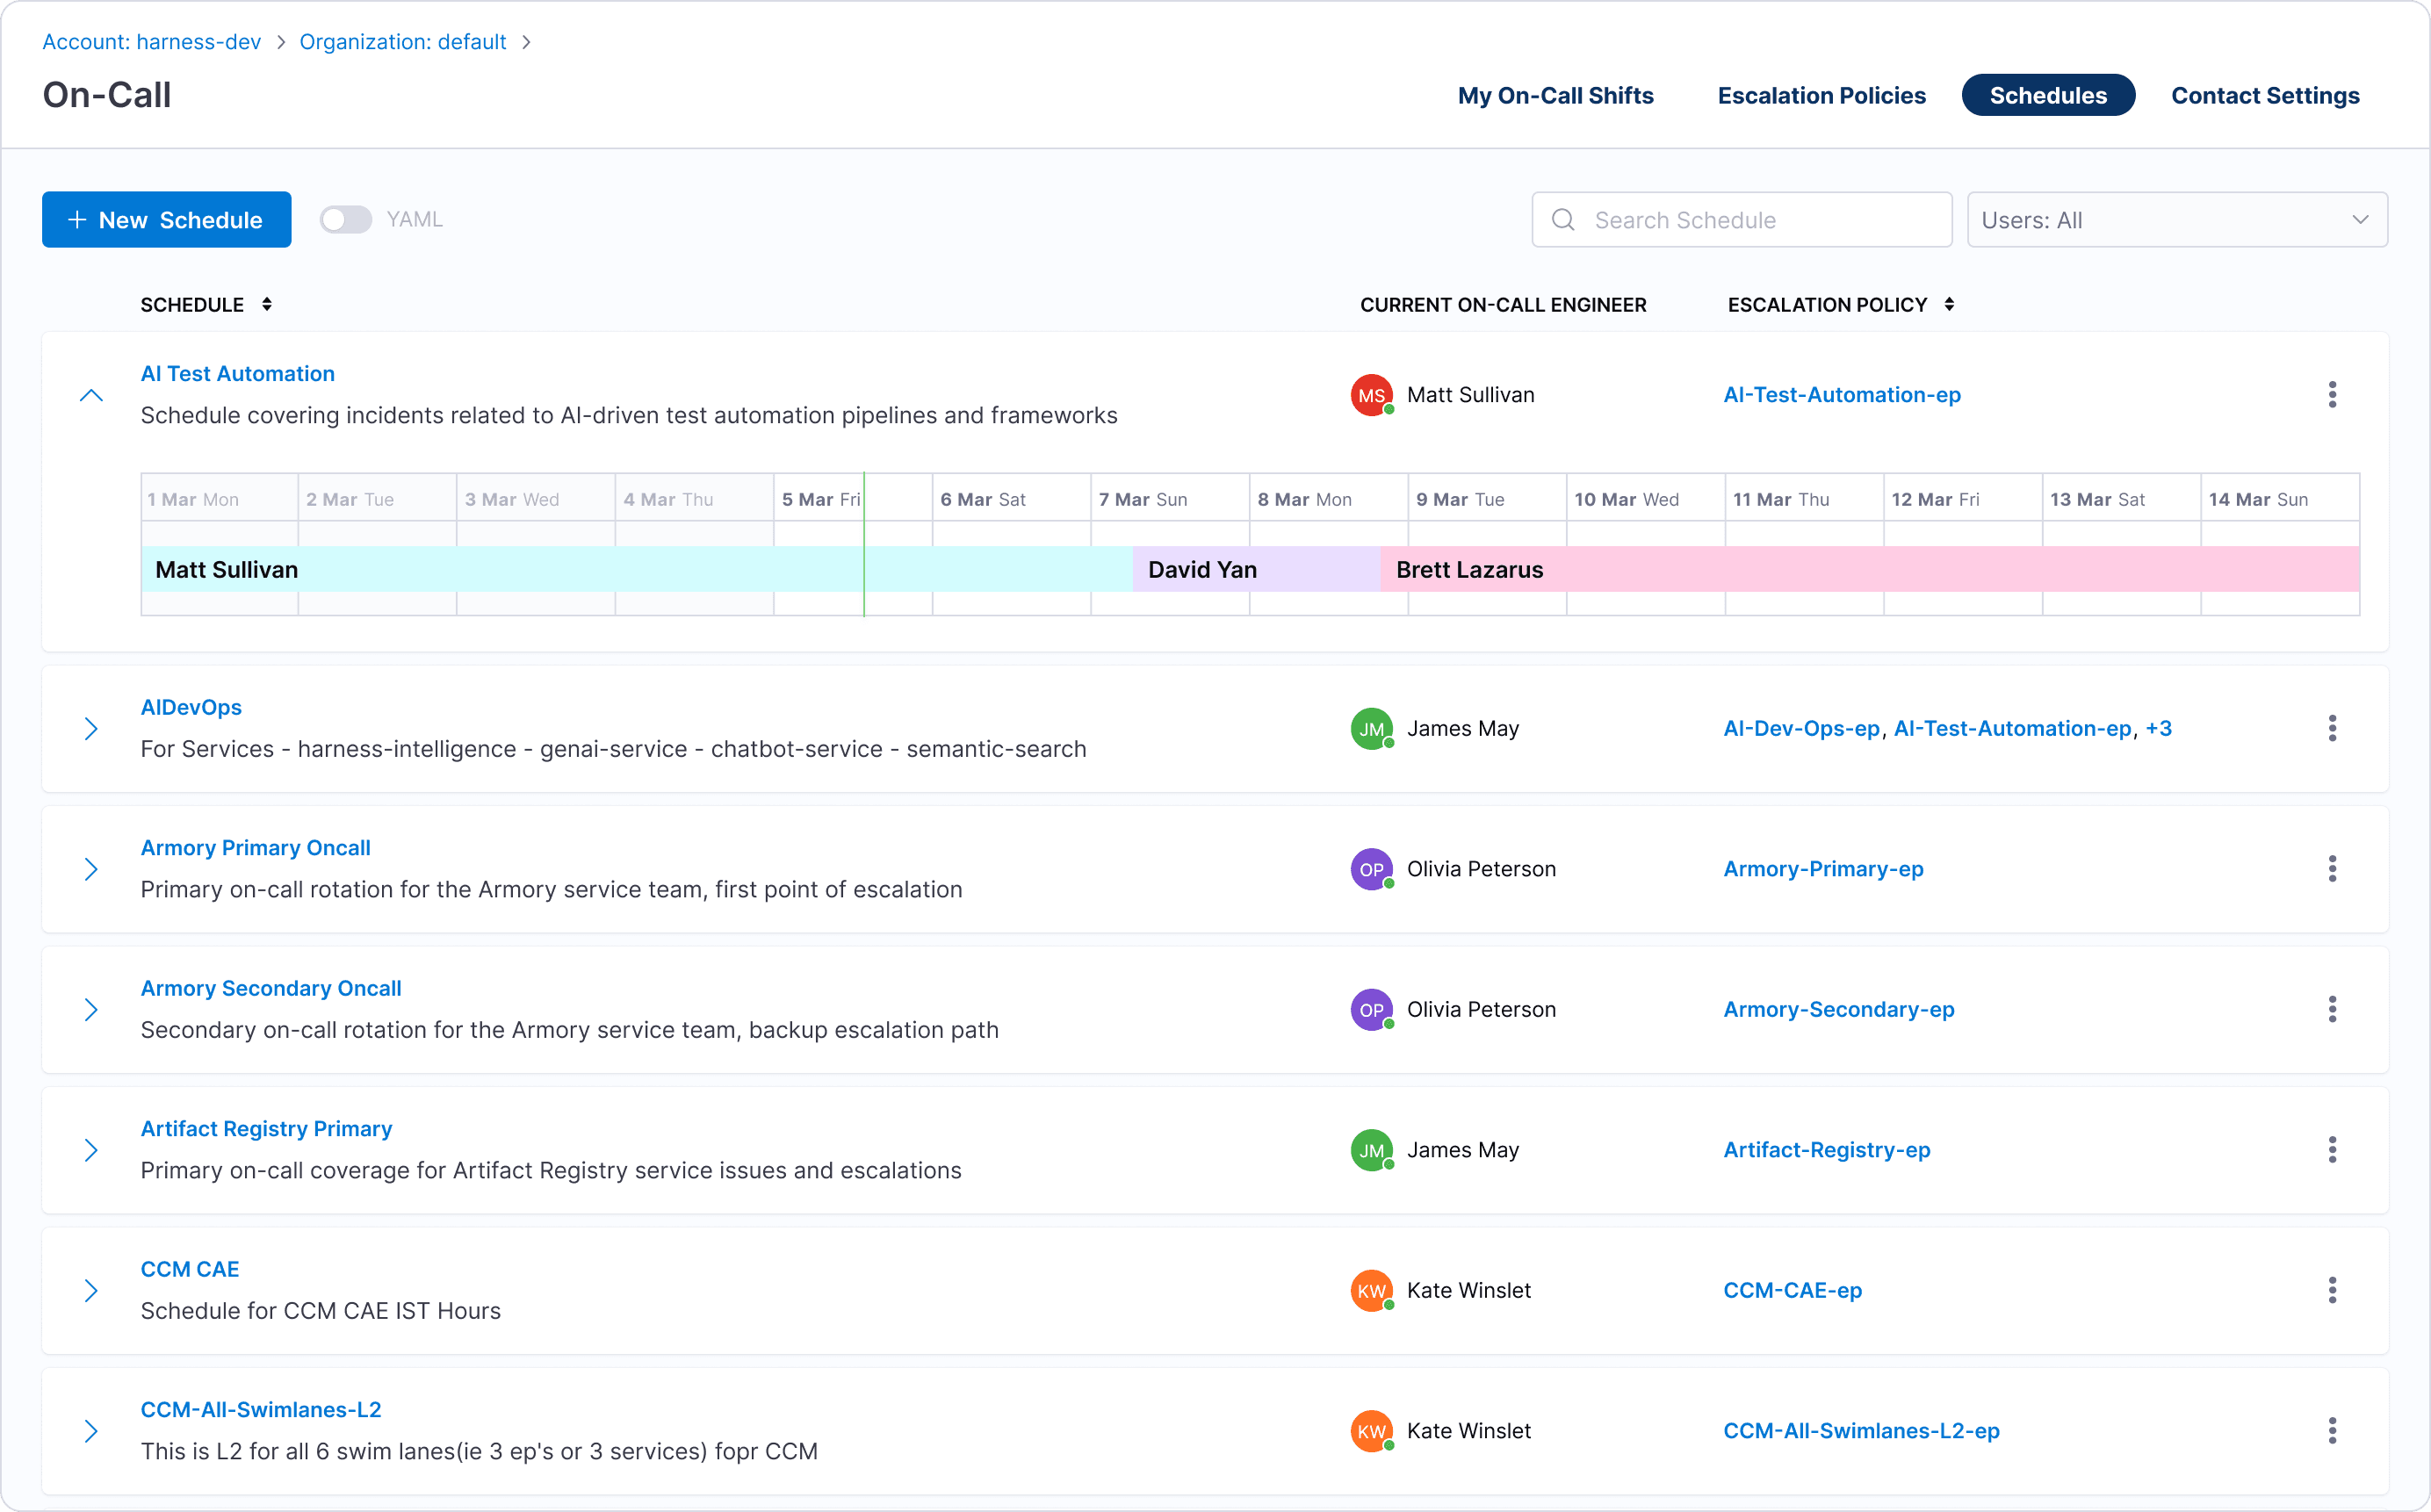
Task: Open kebab menu for AI Test Automation
Action: pyautogui.click(x=2331, y=395)
